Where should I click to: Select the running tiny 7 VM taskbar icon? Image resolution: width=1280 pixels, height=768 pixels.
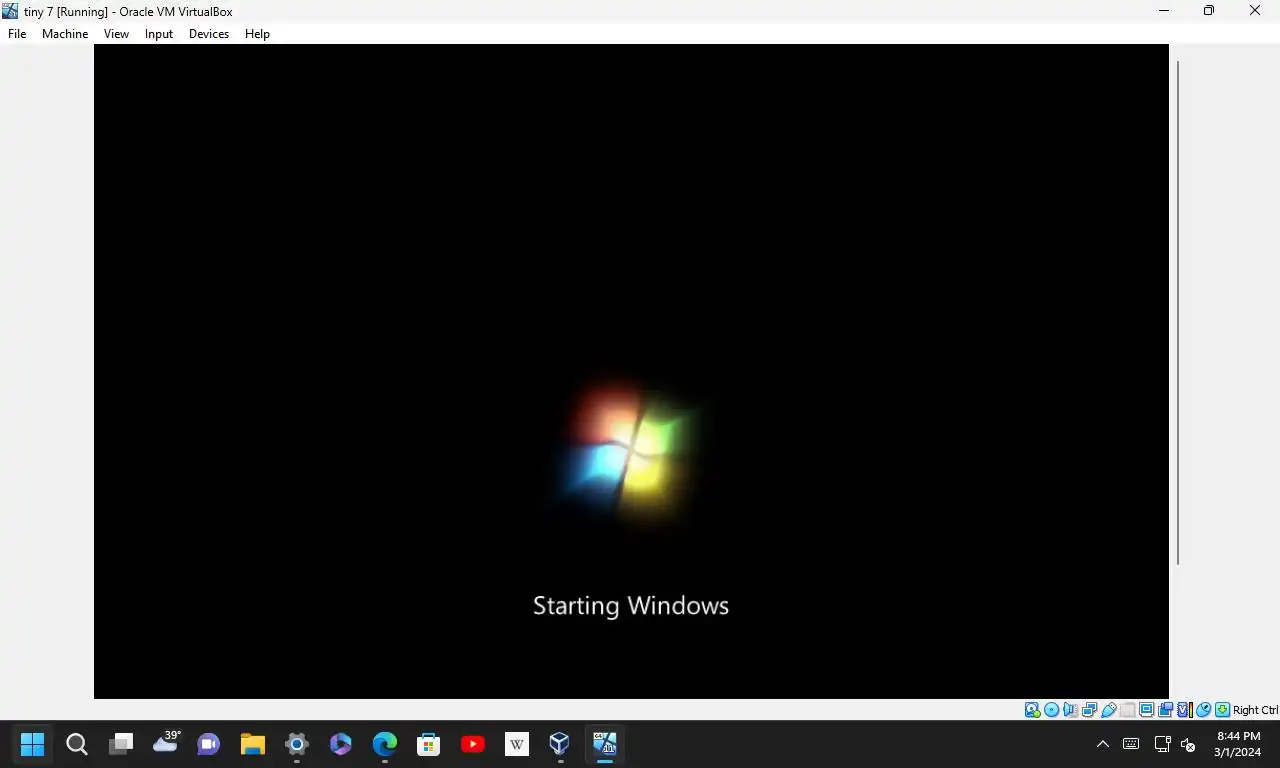(x=605, y=744)
